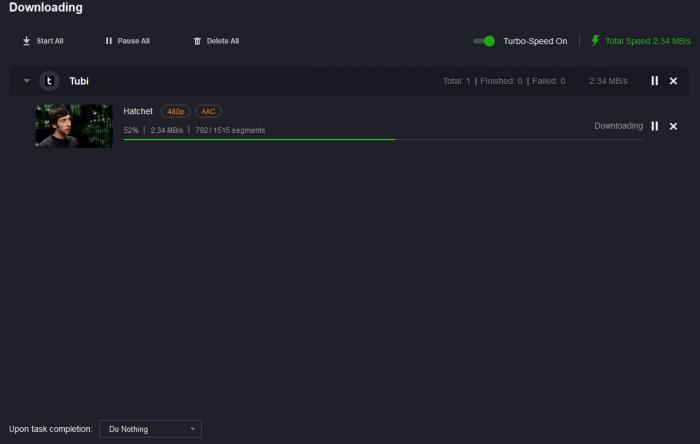700x444 pixels.
Task: Collapse the Tubi group with its arrow
Action: coord(27,81)
